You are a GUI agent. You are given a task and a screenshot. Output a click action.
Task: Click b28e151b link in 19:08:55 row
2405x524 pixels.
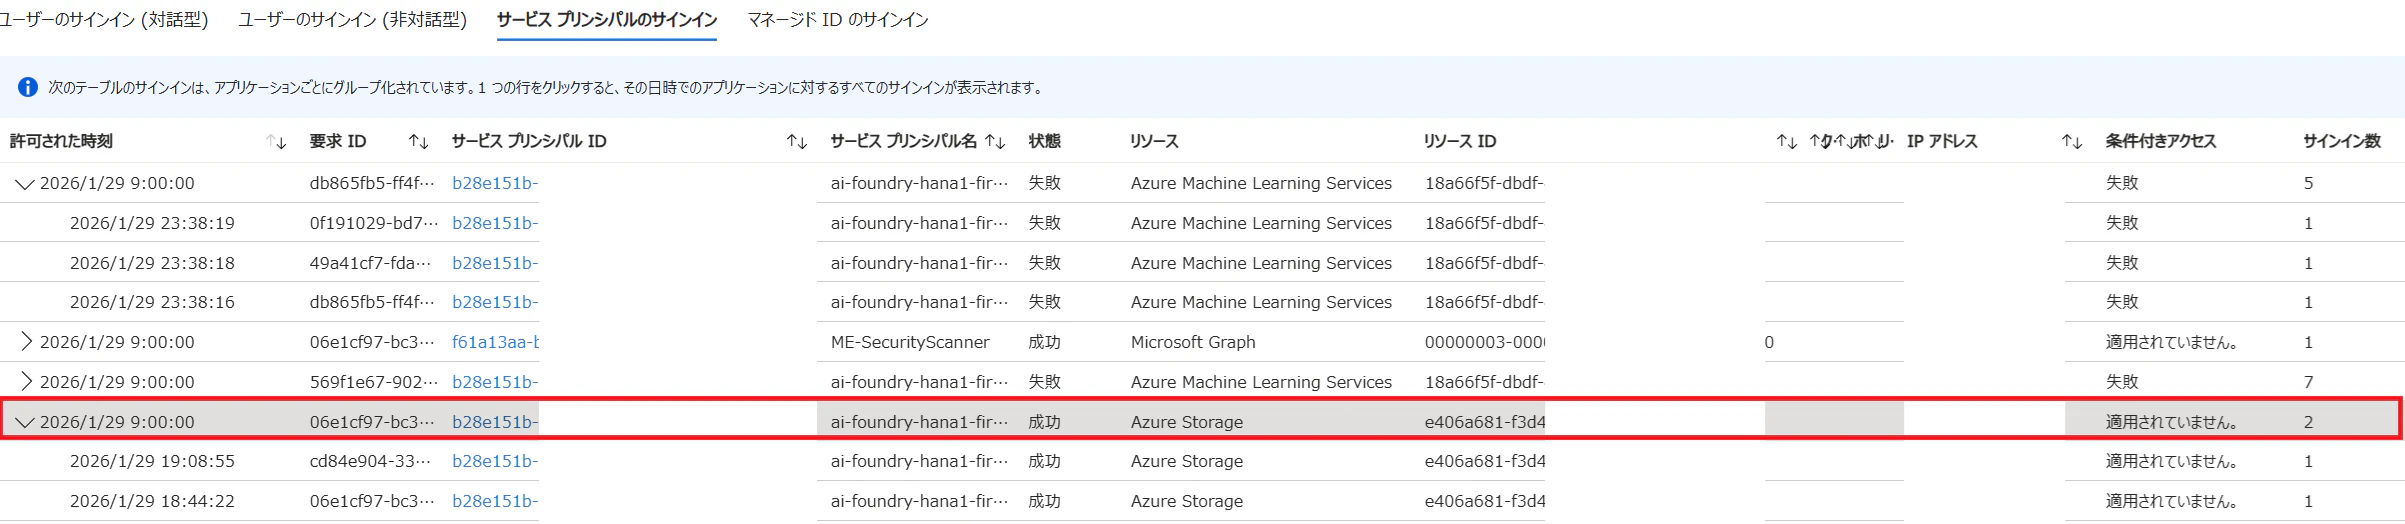495,461
